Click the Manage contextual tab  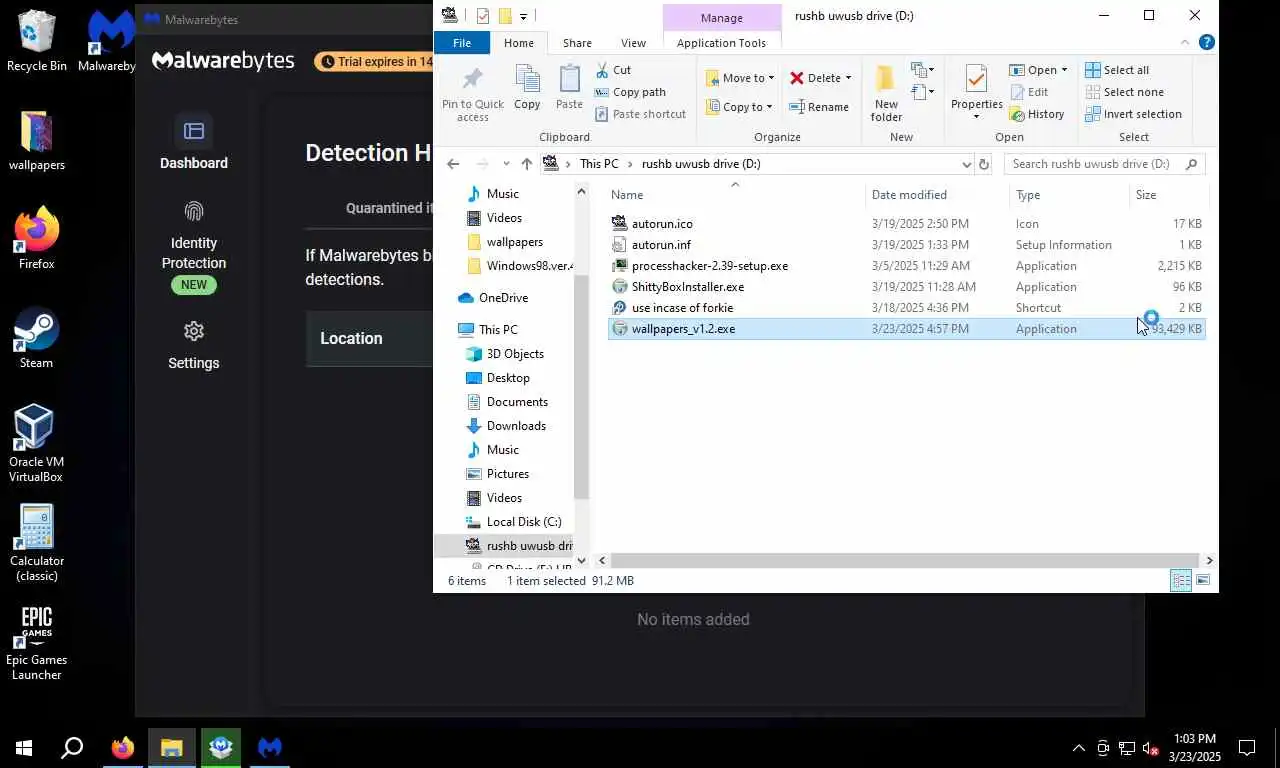pos(722,18)
